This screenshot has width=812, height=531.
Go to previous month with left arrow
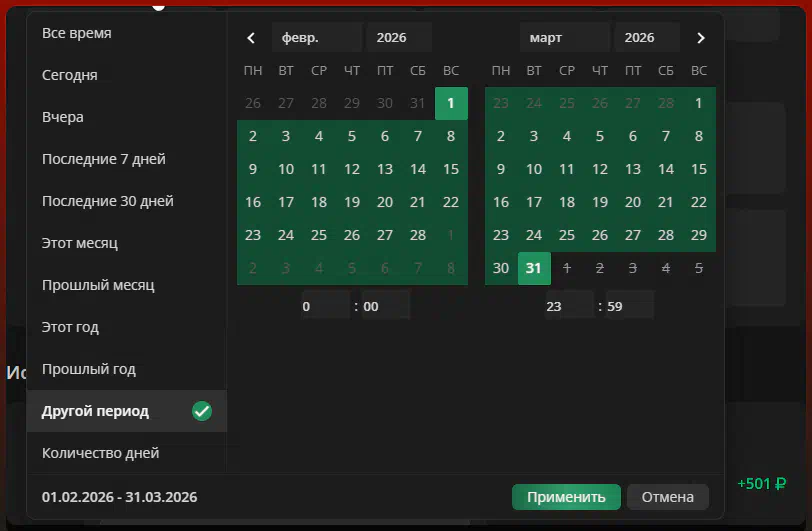251,38
